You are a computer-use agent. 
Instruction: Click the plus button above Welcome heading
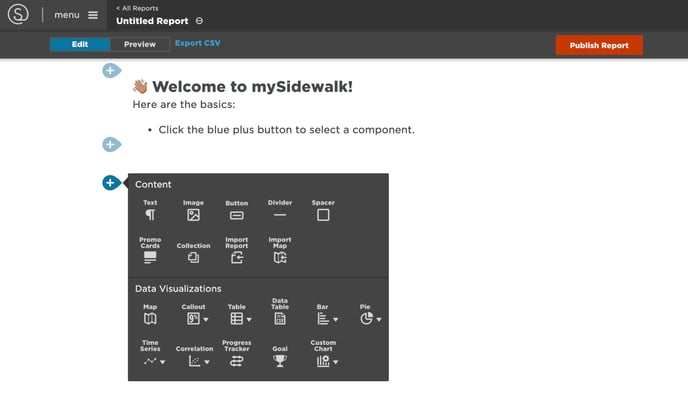[111, 70]
